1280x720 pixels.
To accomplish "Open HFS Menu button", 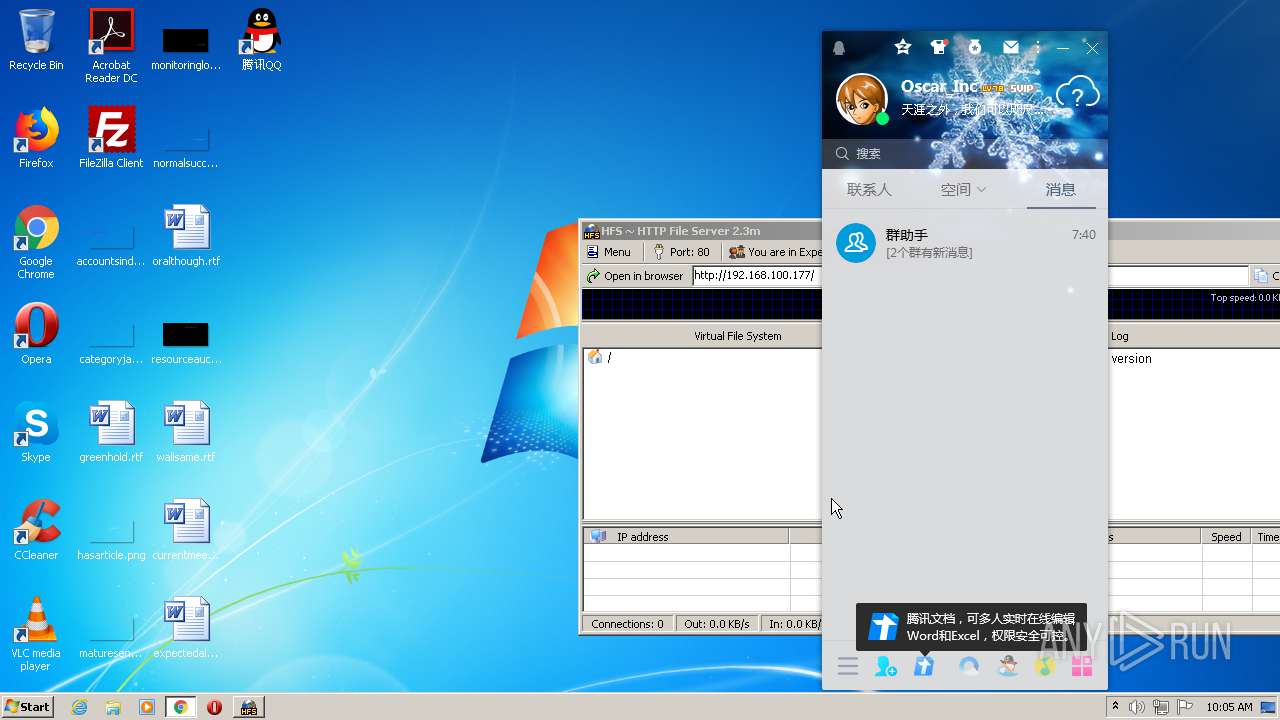I will 609,252.
